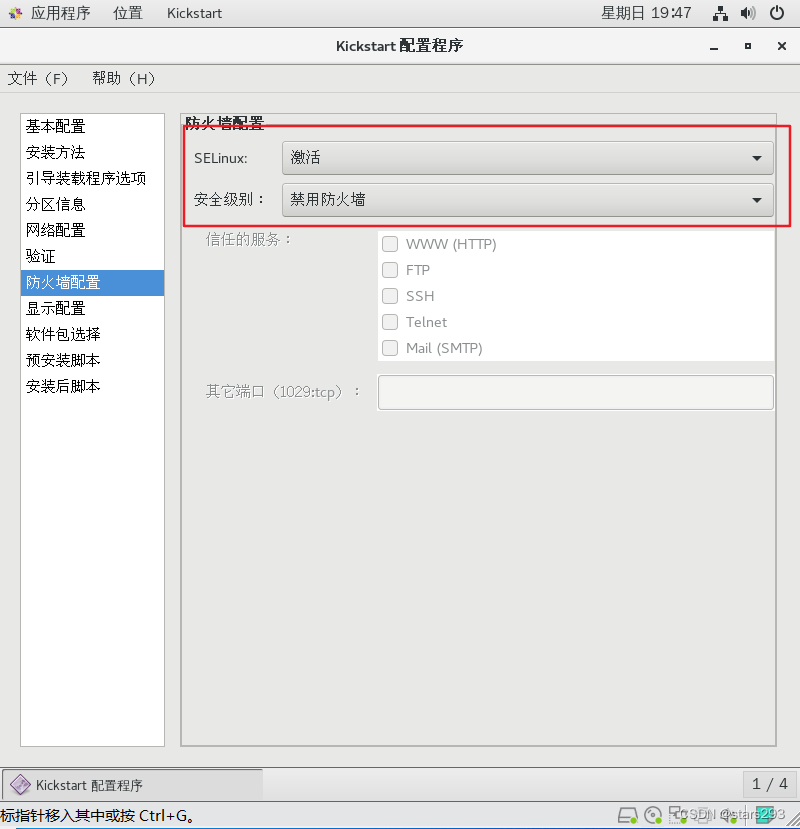Screen dimensions: 800x829
Task: Click the VM CD/DVD status icon
Action: click(x=653, y=815)
